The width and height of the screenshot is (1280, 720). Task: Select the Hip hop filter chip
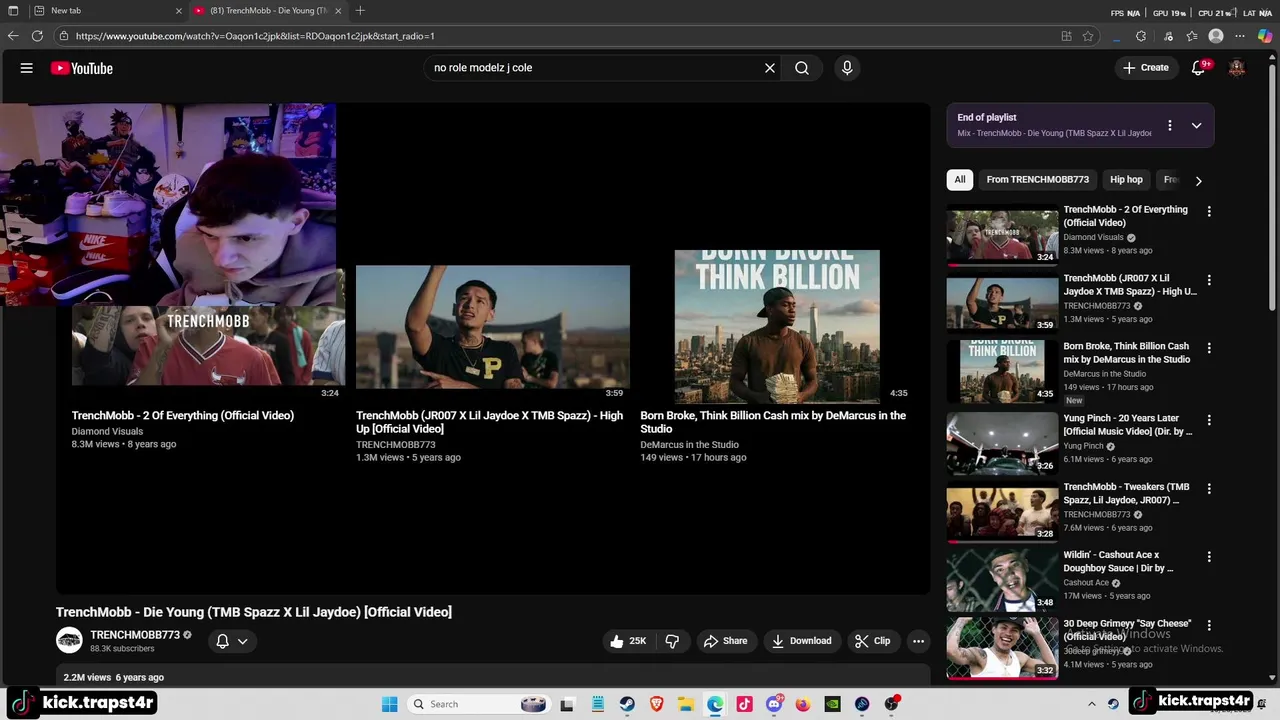[1126, 180]
